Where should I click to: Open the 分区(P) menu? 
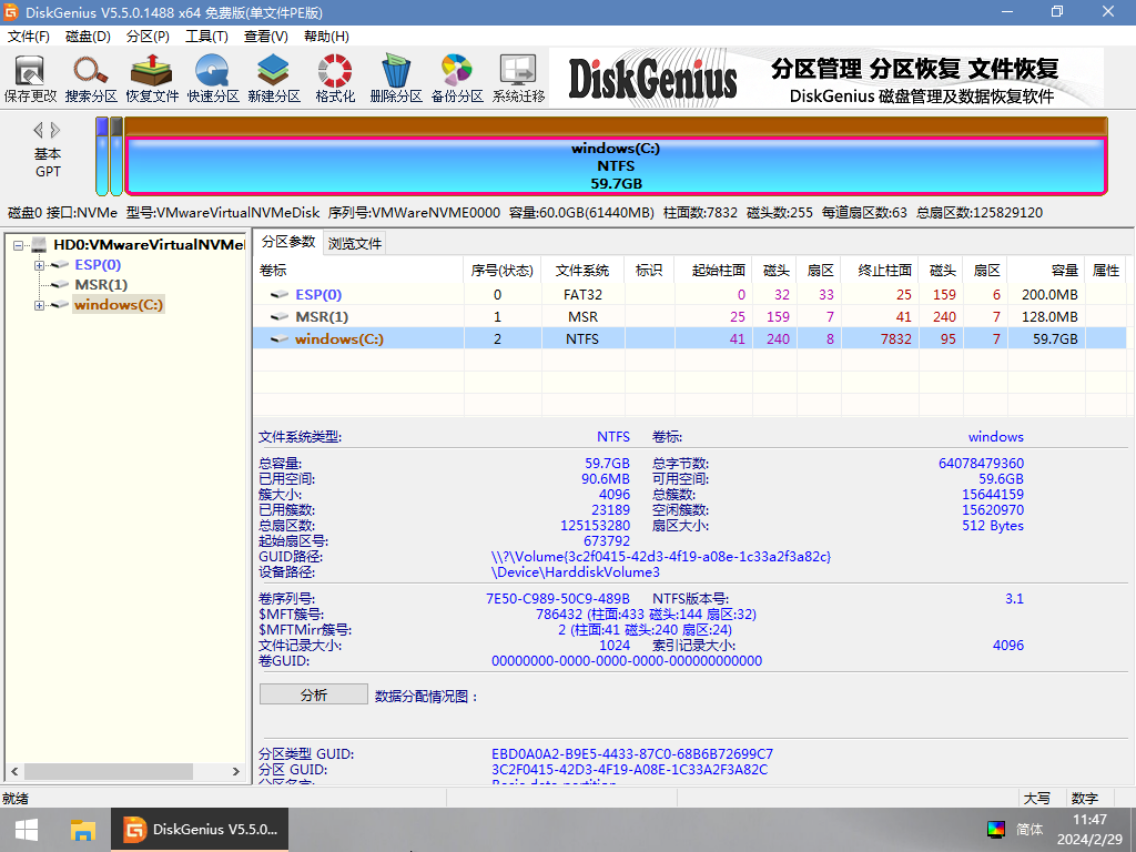pos(148,36)
